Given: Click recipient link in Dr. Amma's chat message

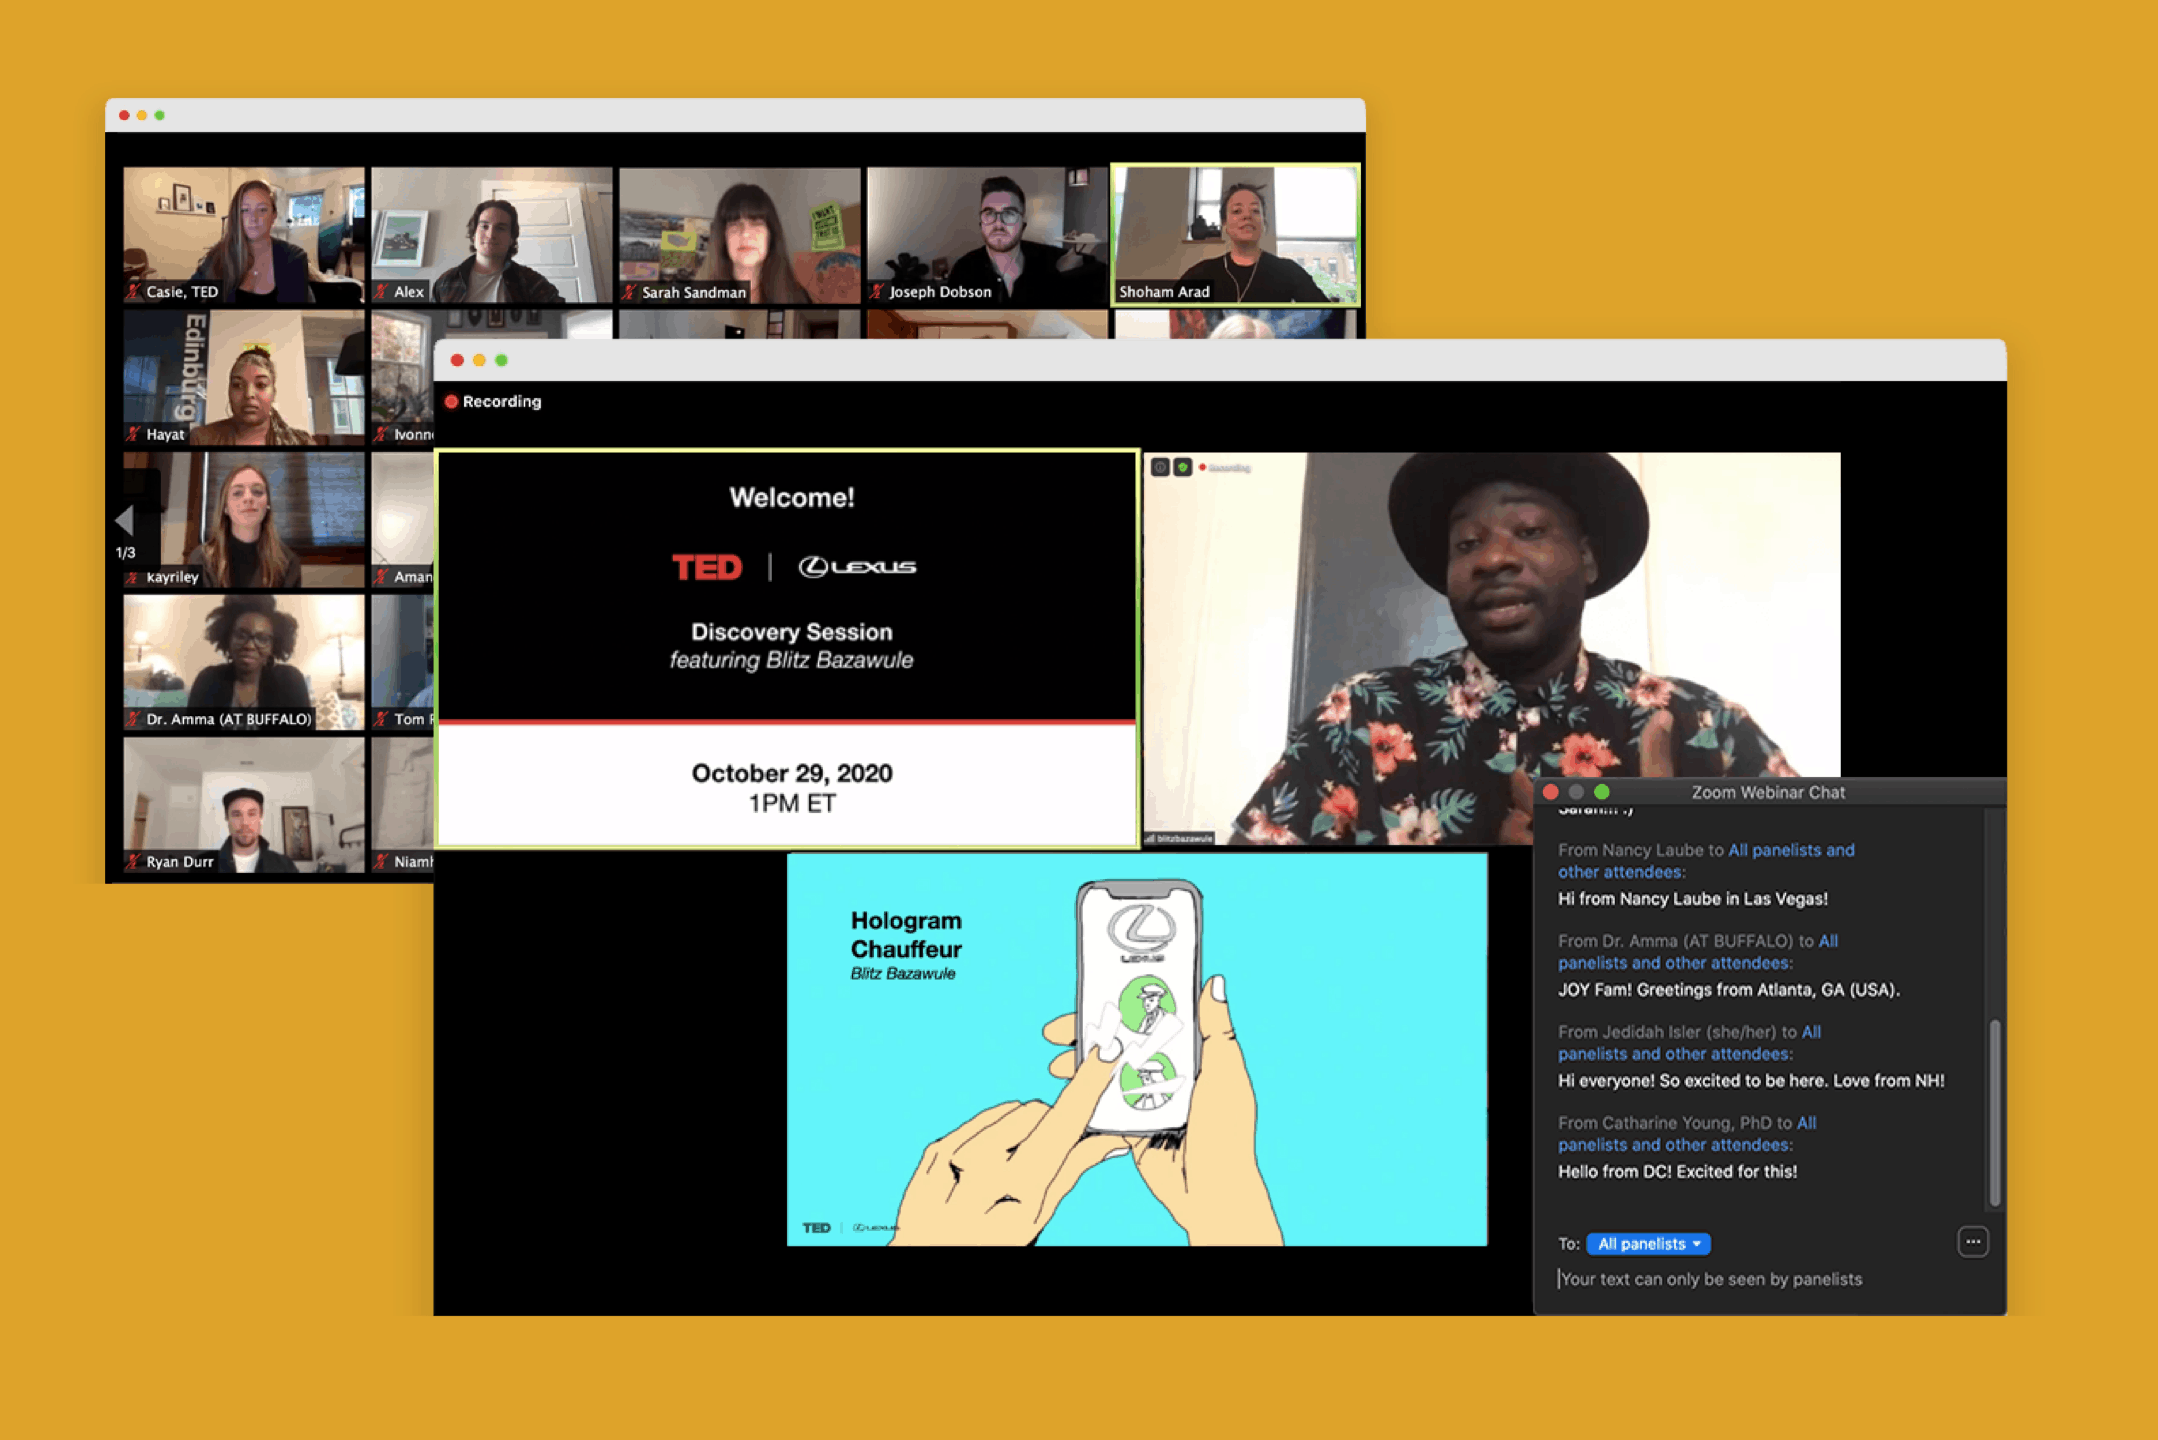Looking at the screenshot, I should [x=1698, y=952].
